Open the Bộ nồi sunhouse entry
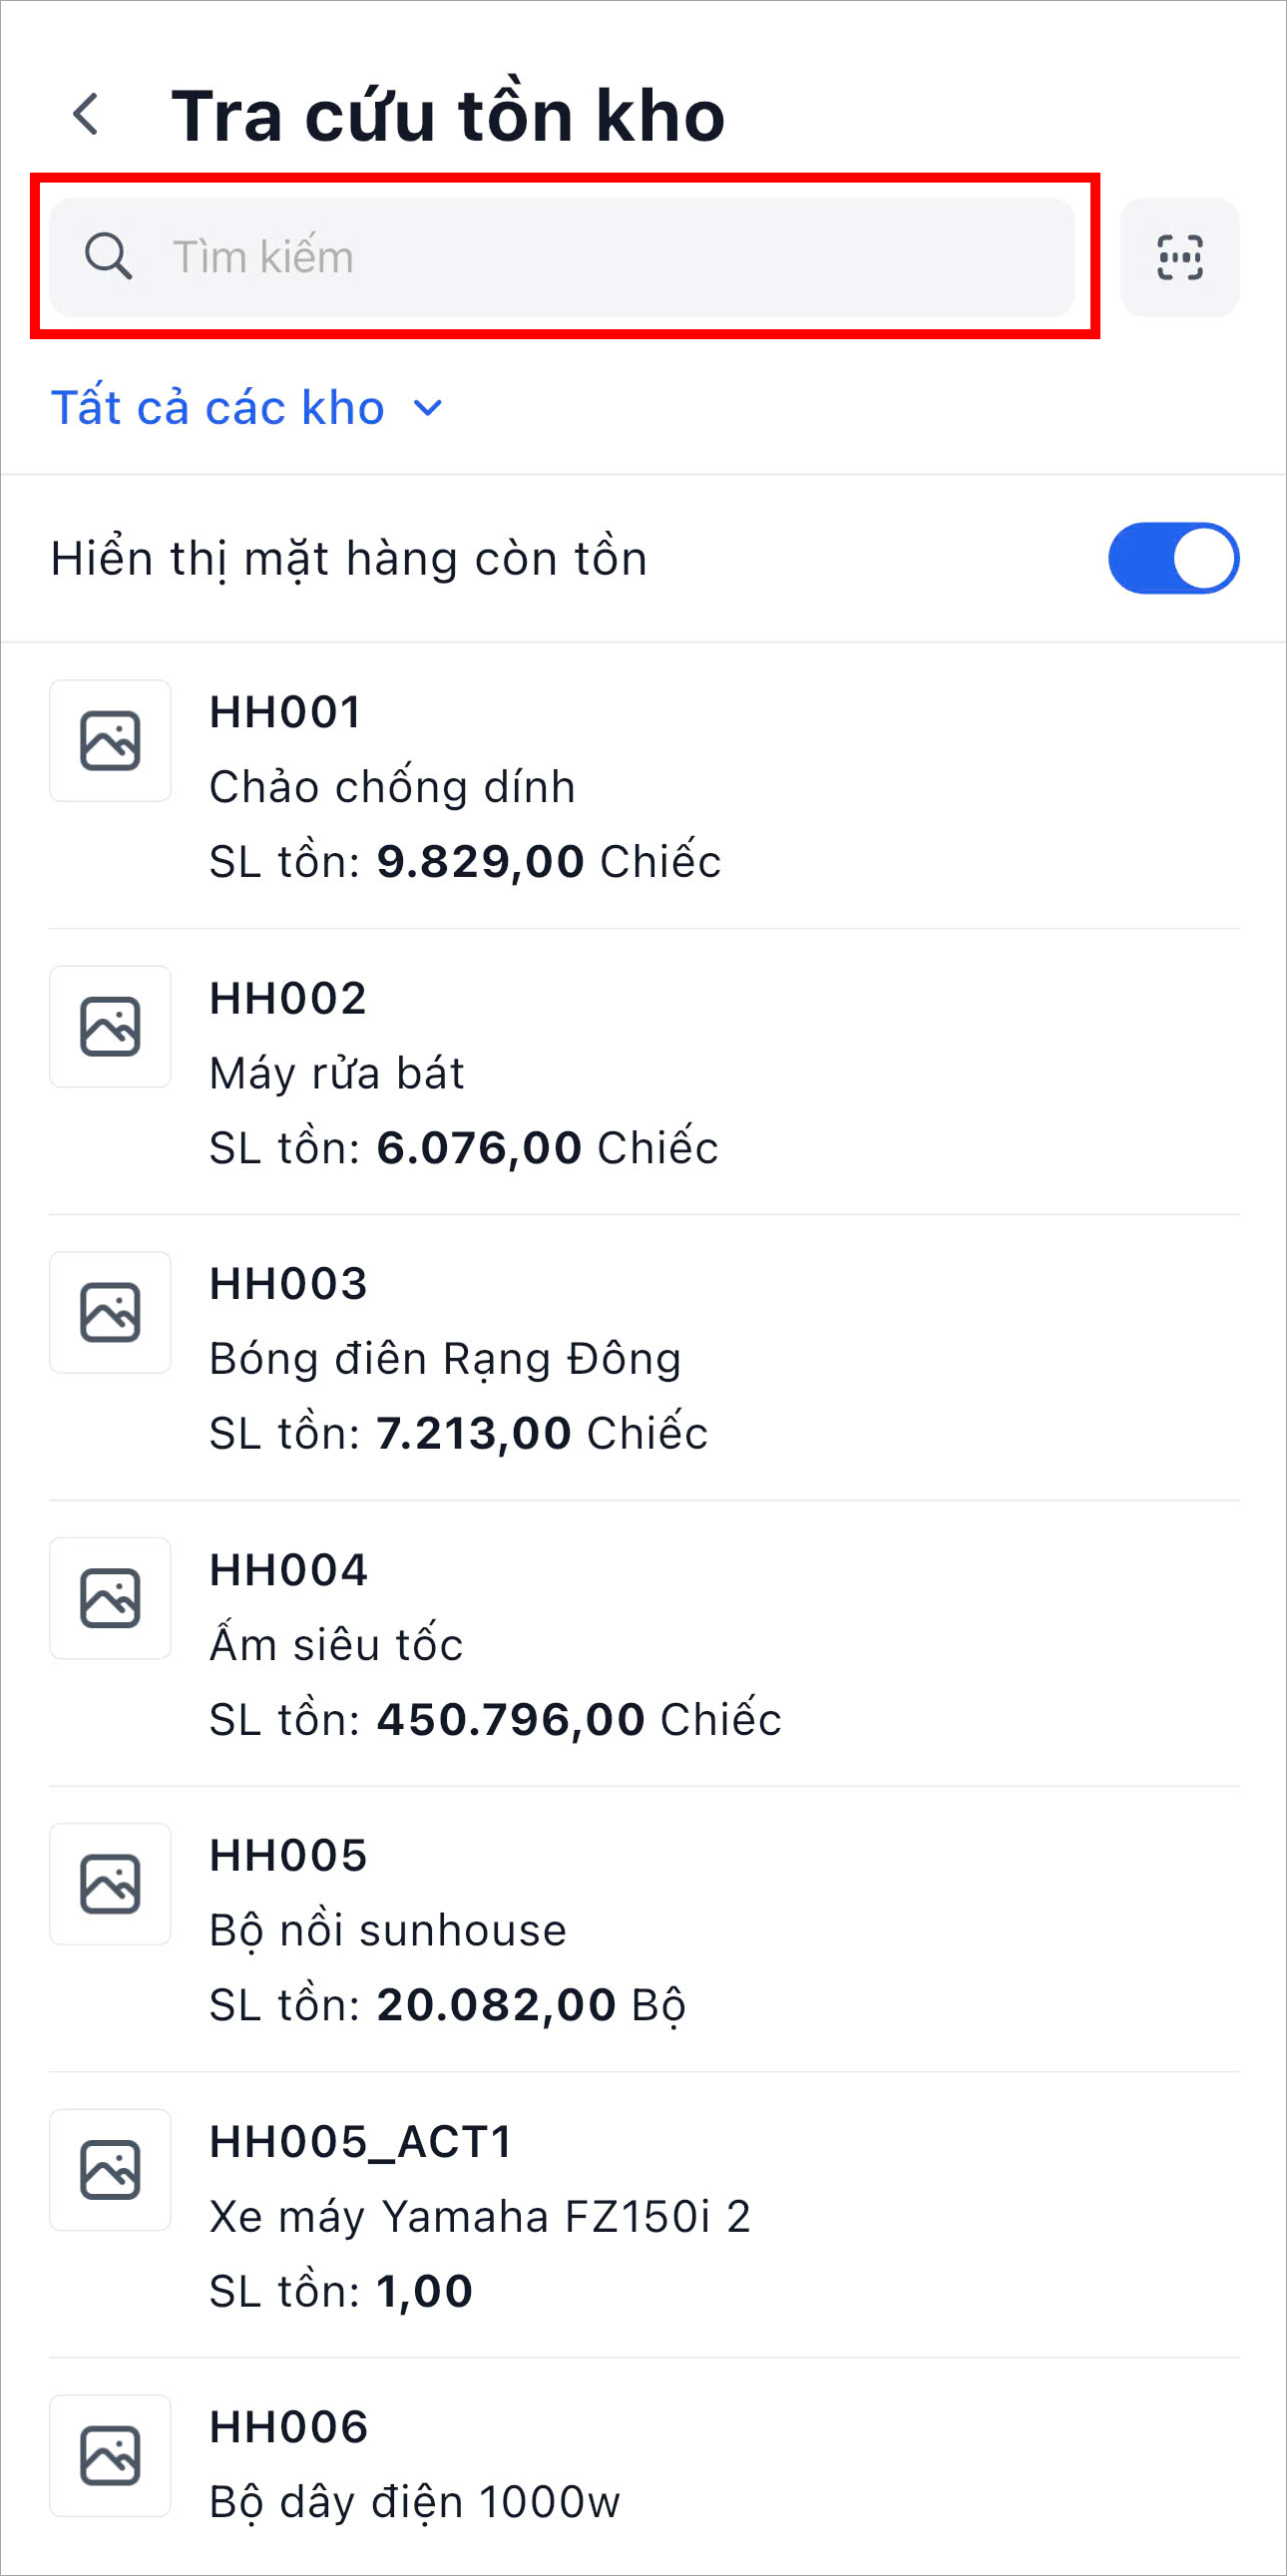This screenshot has height=2576, width=1287. pos(388,1931)
